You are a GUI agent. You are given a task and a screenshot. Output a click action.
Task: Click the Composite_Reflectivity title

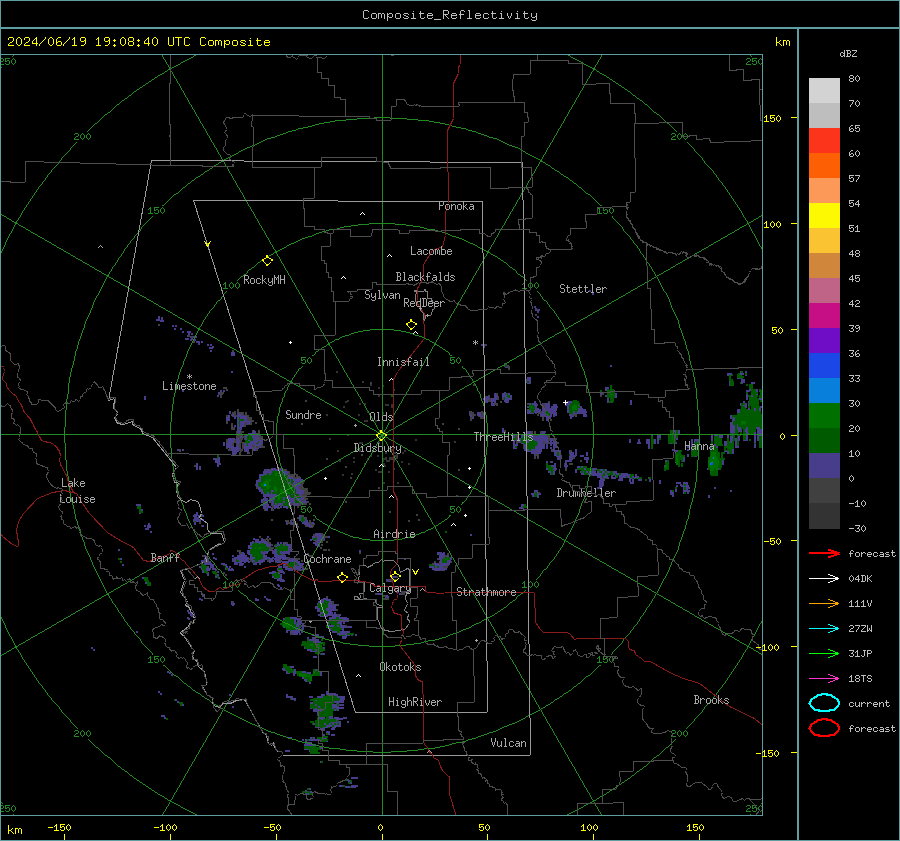tap(450, 15)
